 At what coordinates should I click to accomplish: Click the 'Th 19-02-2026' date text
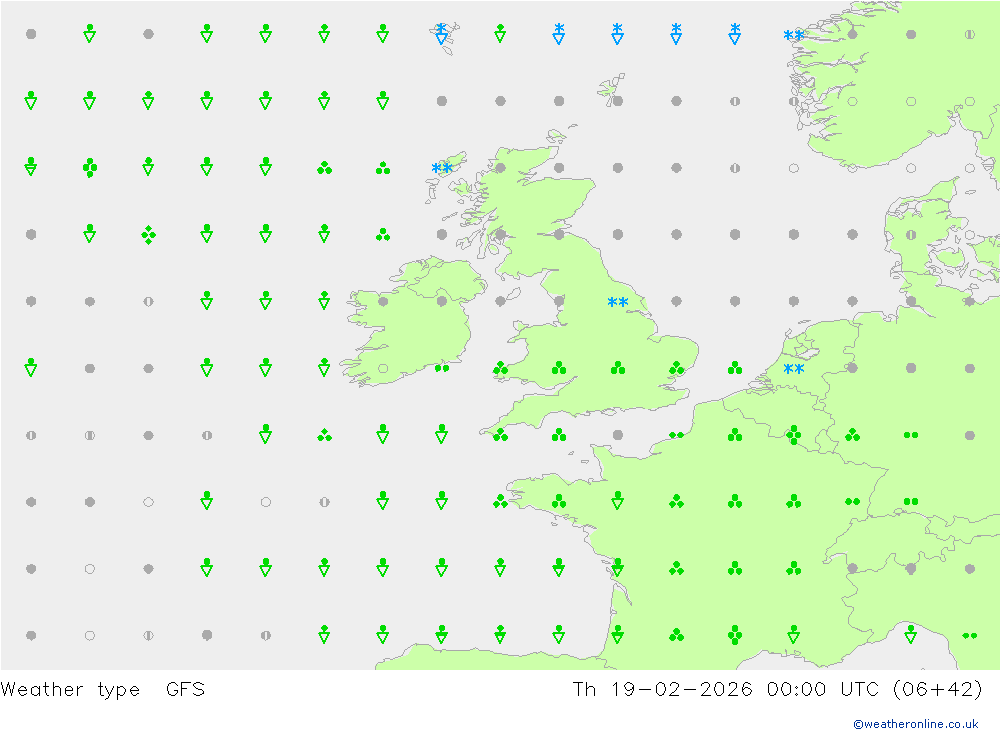point(662,690)
